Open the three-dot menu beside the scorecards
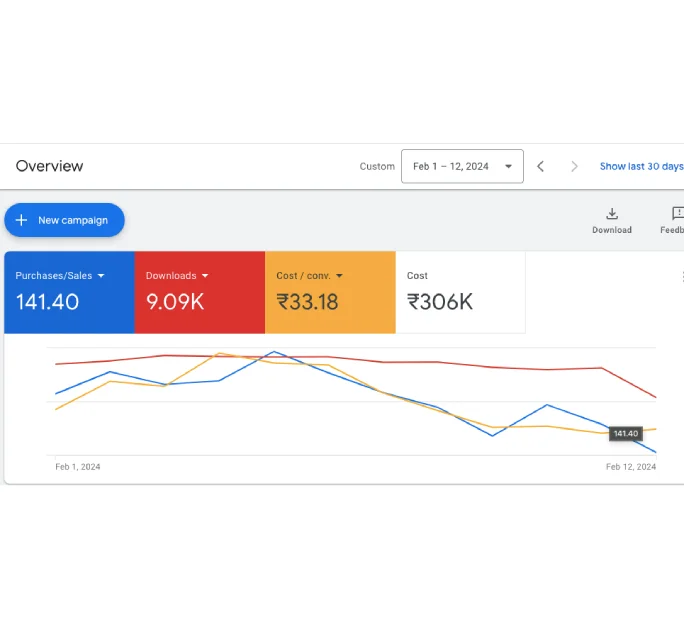The image size is (684, 625). (682, 277)
